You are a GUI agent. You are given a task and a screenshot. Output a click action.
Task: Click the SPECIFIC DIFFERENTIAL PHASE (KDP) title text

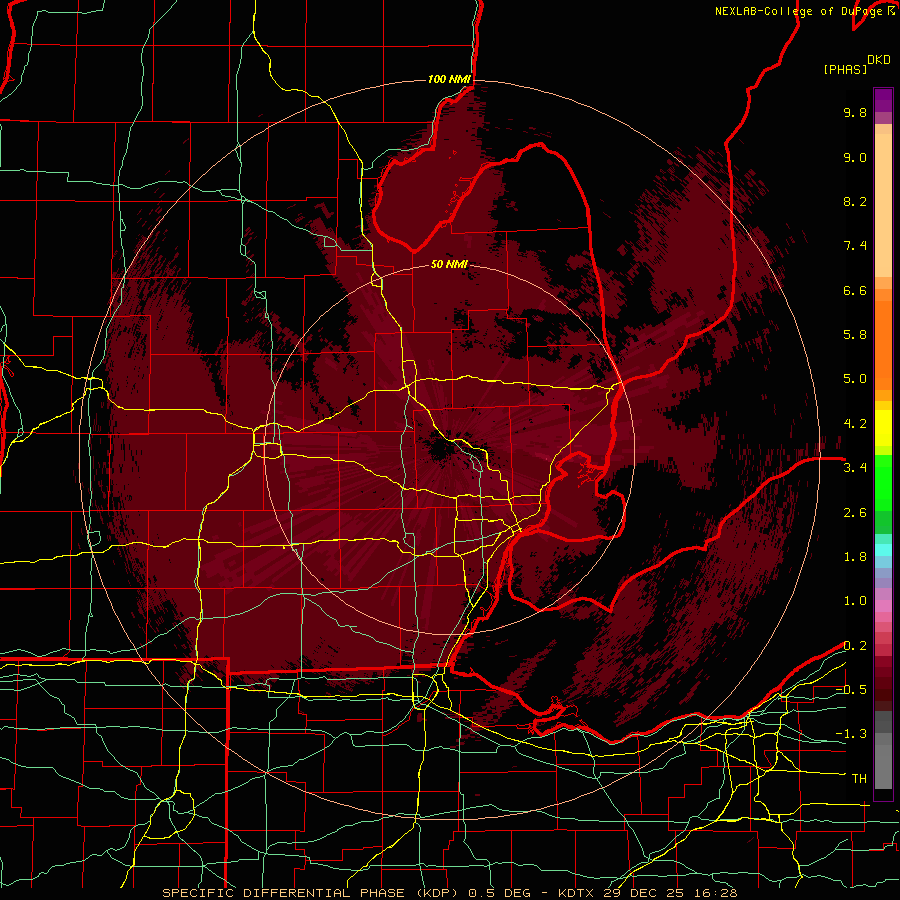click(x=310, y=893)
